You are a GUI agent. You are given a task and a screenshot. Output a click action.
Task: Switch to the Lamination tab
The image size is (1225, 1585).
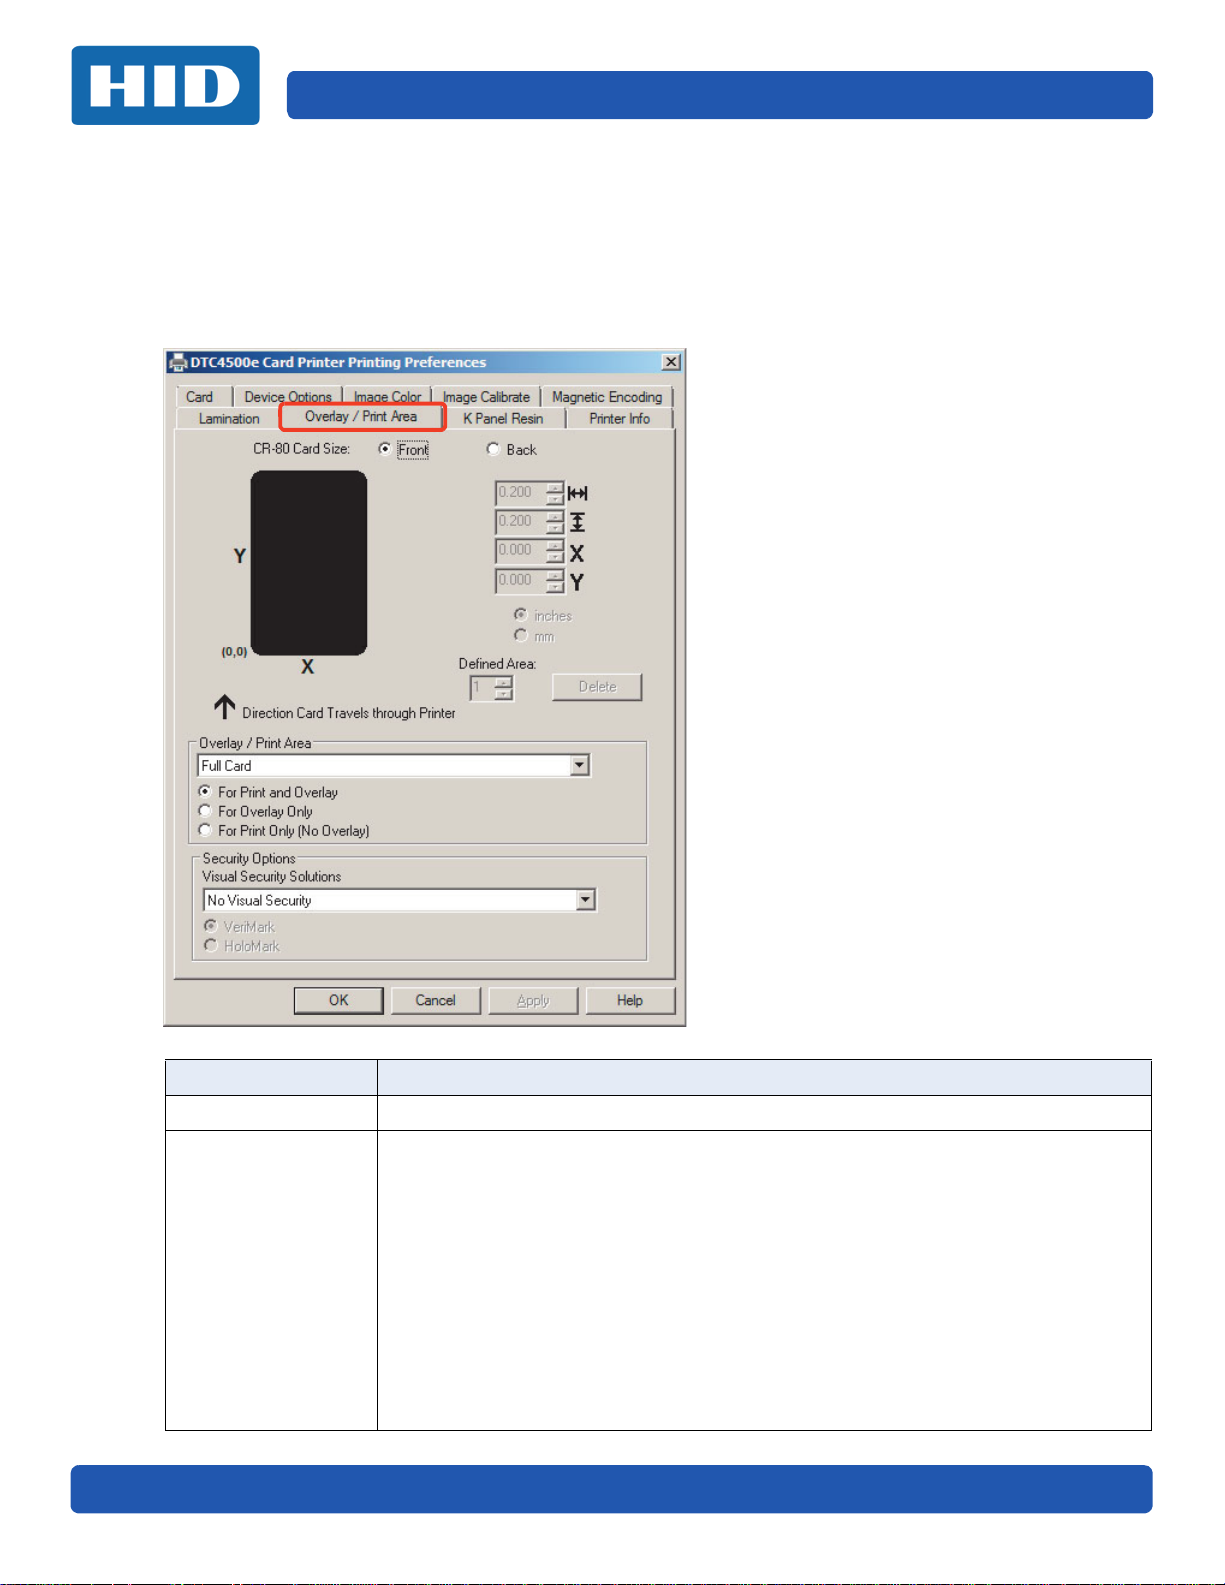tap(229, 419)
